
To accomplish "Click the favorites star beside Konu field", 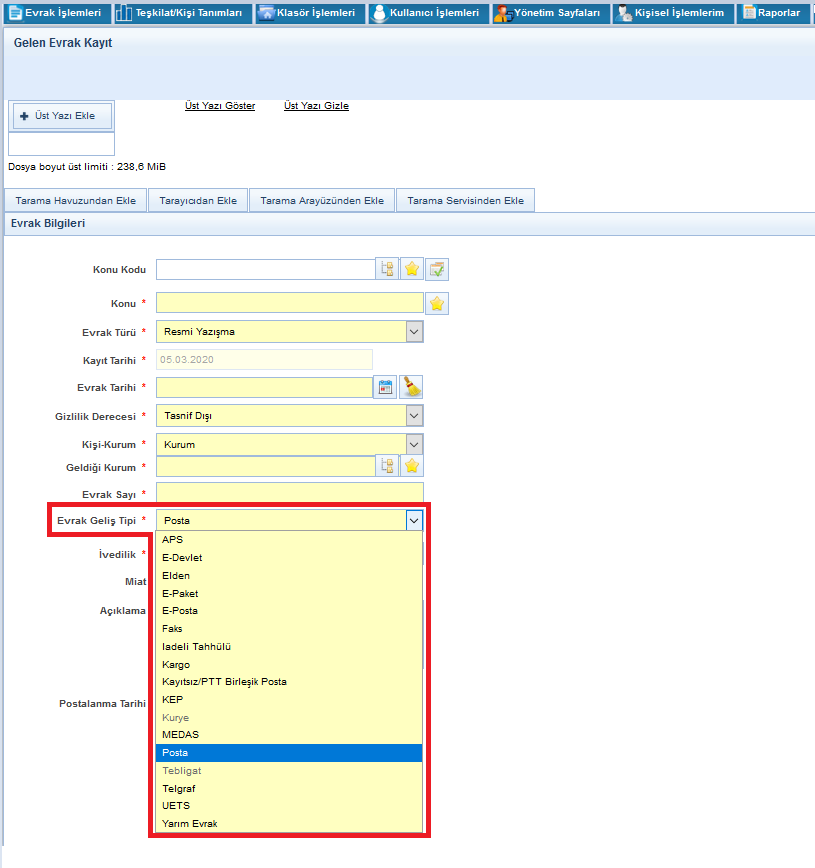I will click(x=437, y=304).
